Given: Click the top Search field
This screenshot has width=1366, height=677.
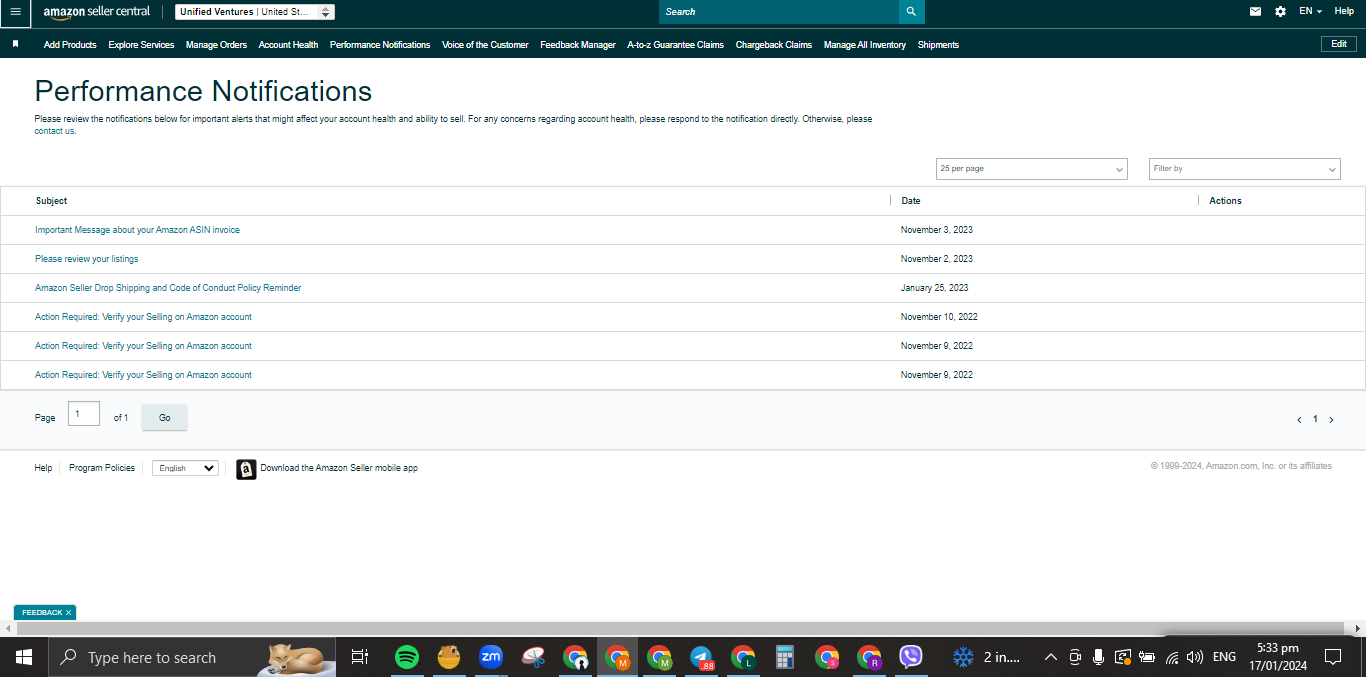Looking at the screenshot, I should 779,12.
